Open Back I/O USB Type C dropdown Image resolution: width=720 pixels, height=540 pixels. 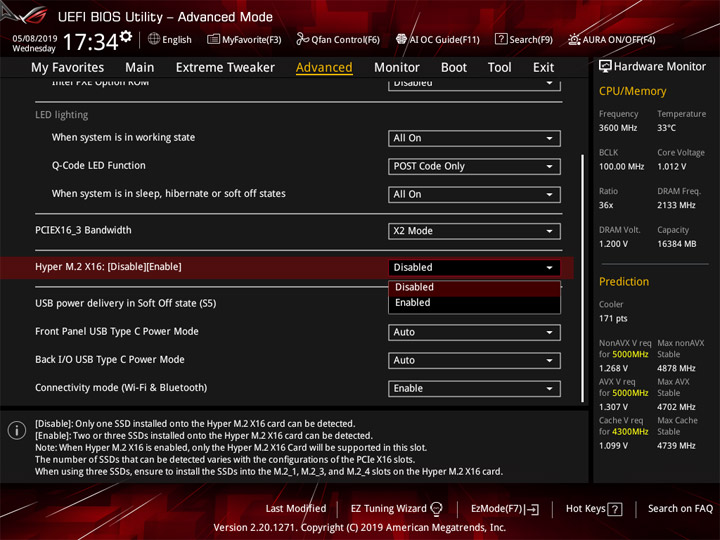click(x=474, y=360)
